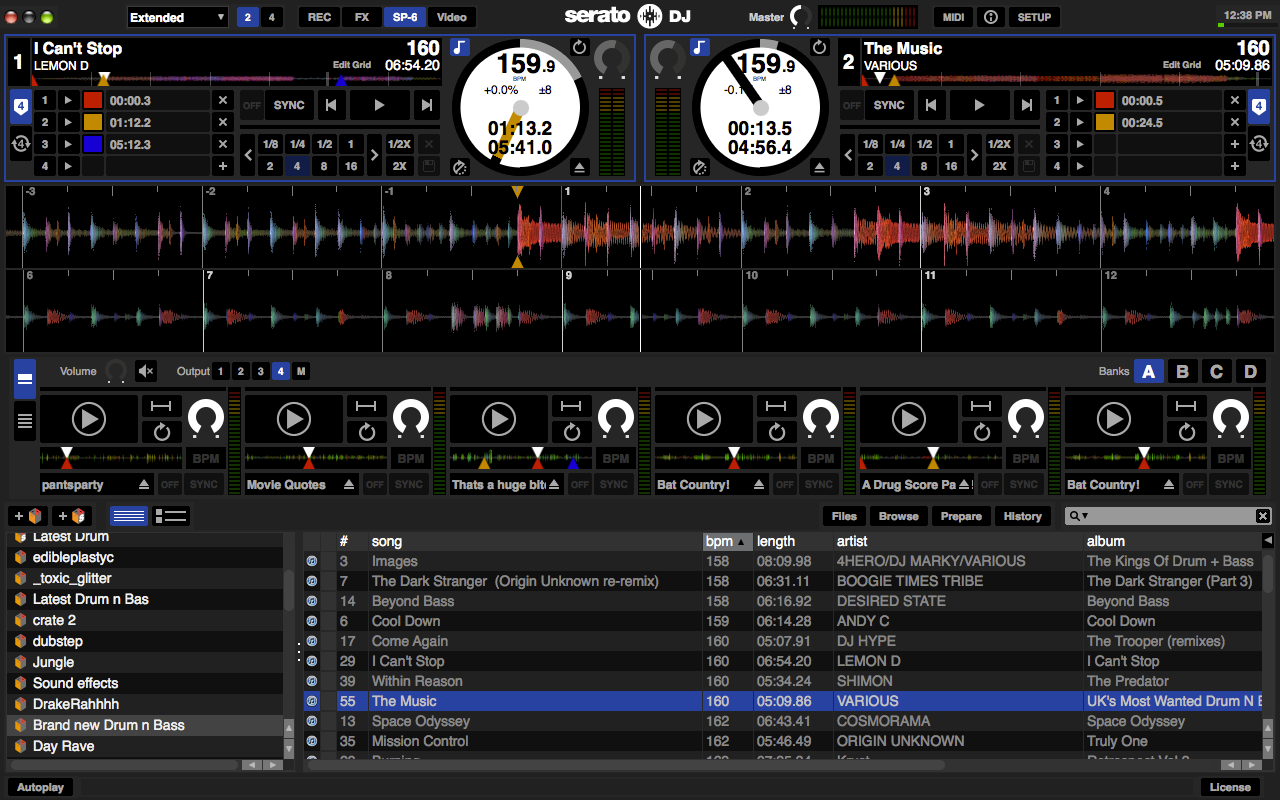Image resolution: width=1280 pixels, height=800 pixels.
Task: Open search field filter dropdown
Action: click(x=1079, y=516)
